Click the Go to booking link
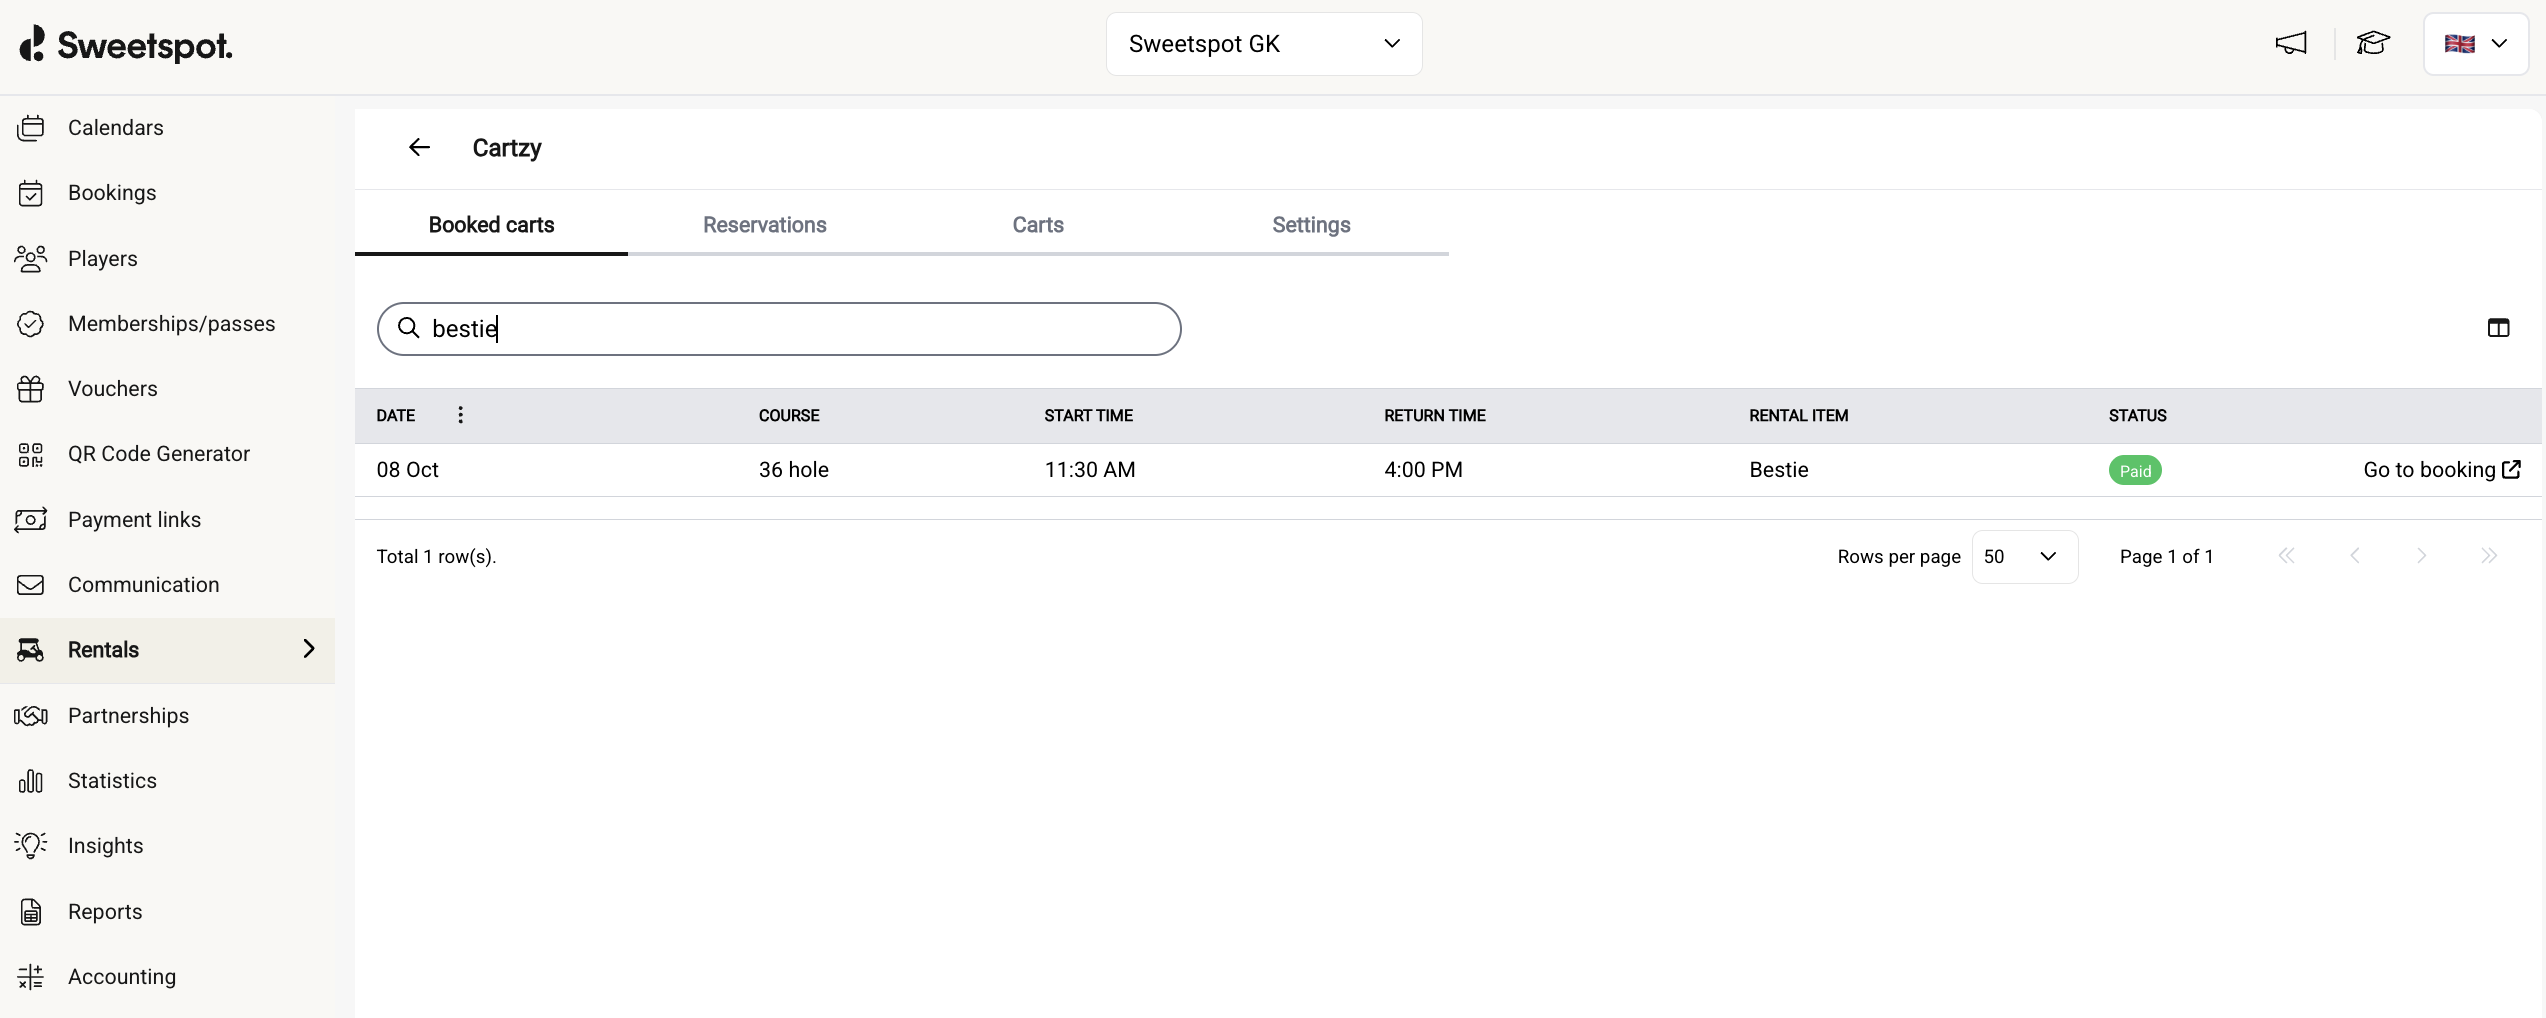 (2440, 470)
